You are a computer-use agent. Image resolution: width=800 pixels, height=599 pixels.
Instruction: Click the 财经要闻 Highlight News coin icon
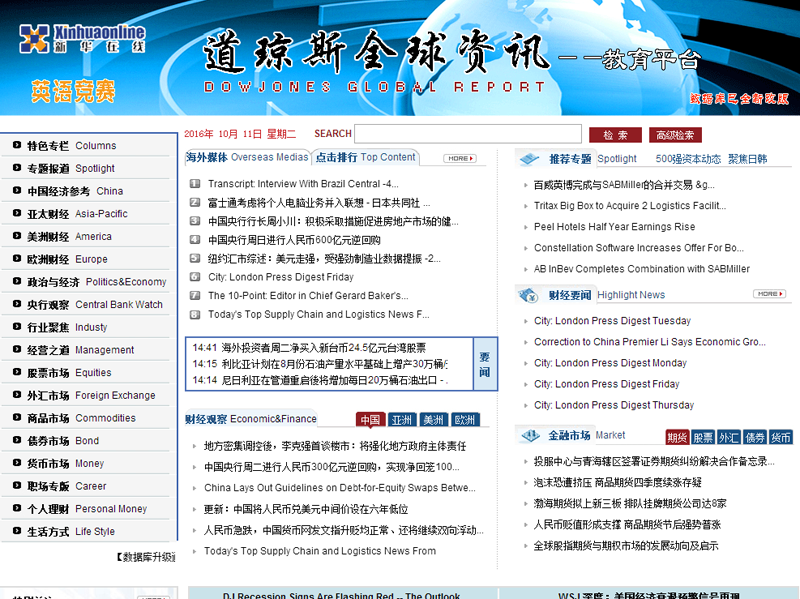point(529,295)
